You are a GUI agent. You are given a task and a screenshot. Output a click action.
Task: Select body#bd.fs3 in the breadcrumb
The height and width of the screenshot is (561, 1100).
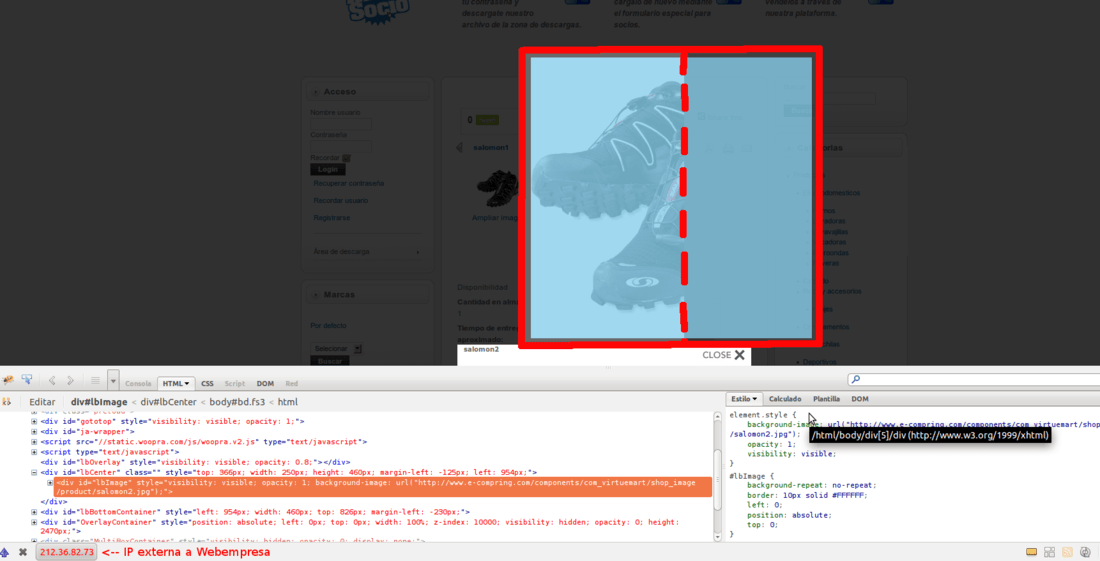(x=237, y=402)
